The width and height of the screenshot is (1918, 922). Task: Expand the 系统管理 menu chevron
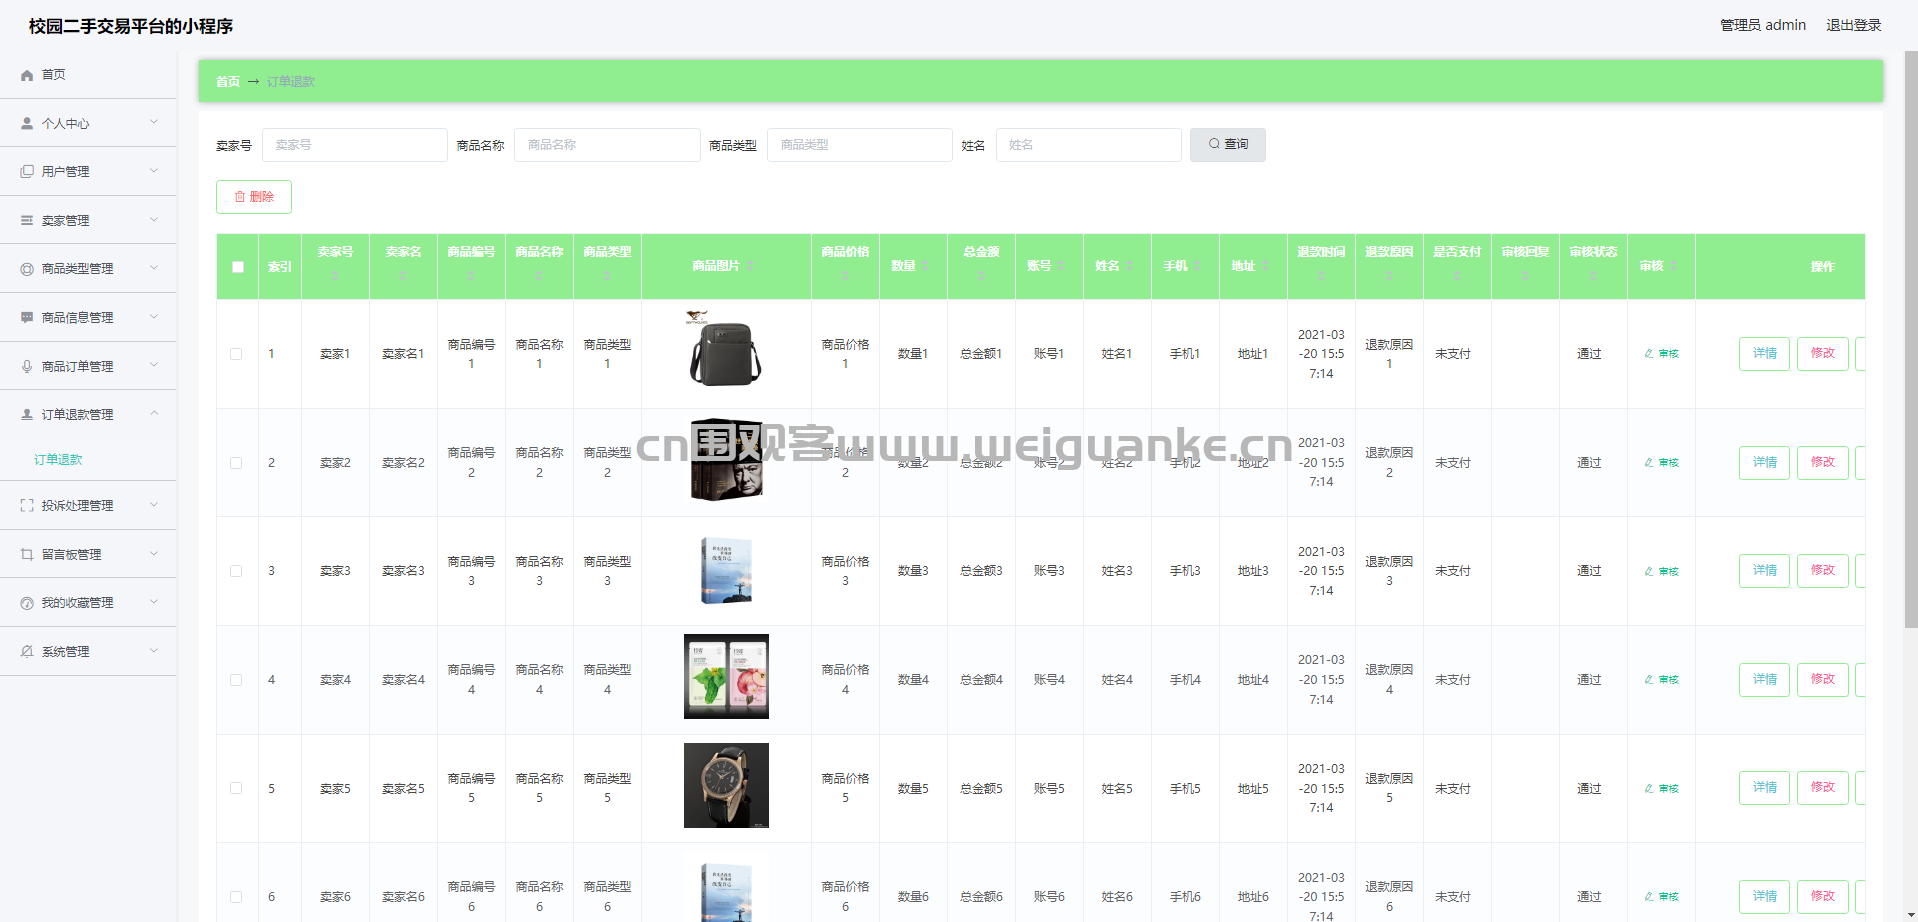point(154,651)
